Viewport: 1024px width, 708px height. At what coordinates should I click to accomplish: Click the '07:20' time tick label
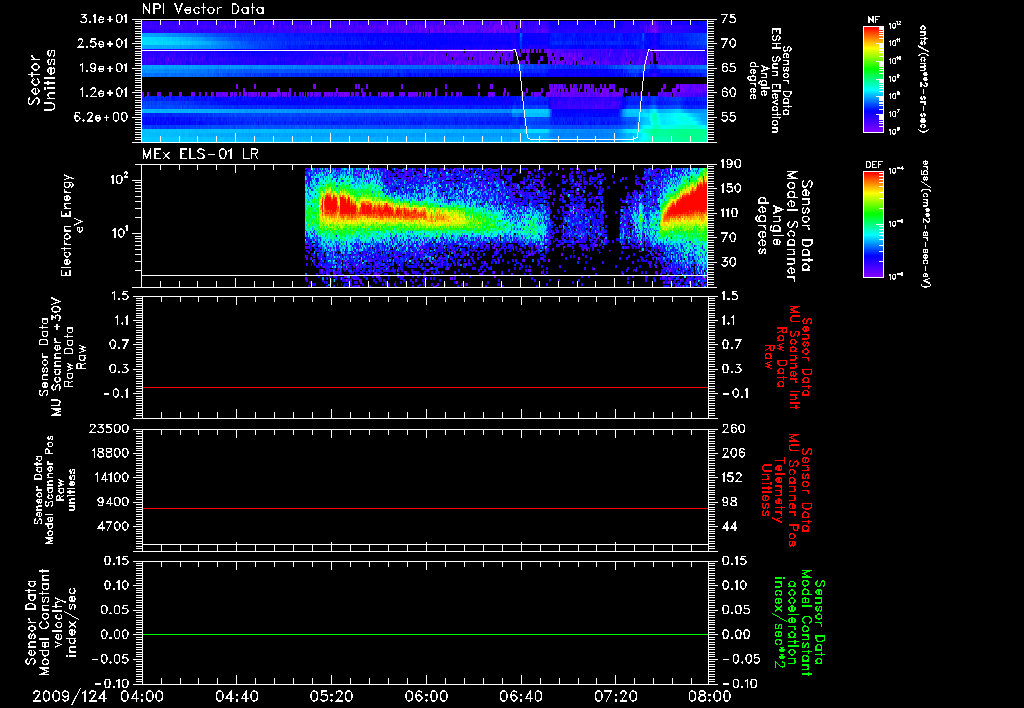616,696
